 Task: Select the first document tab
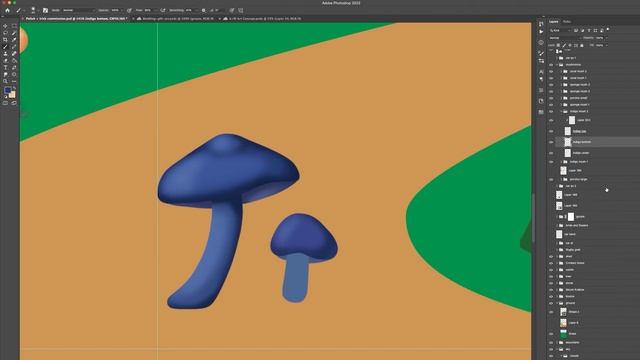pos(77,19)
